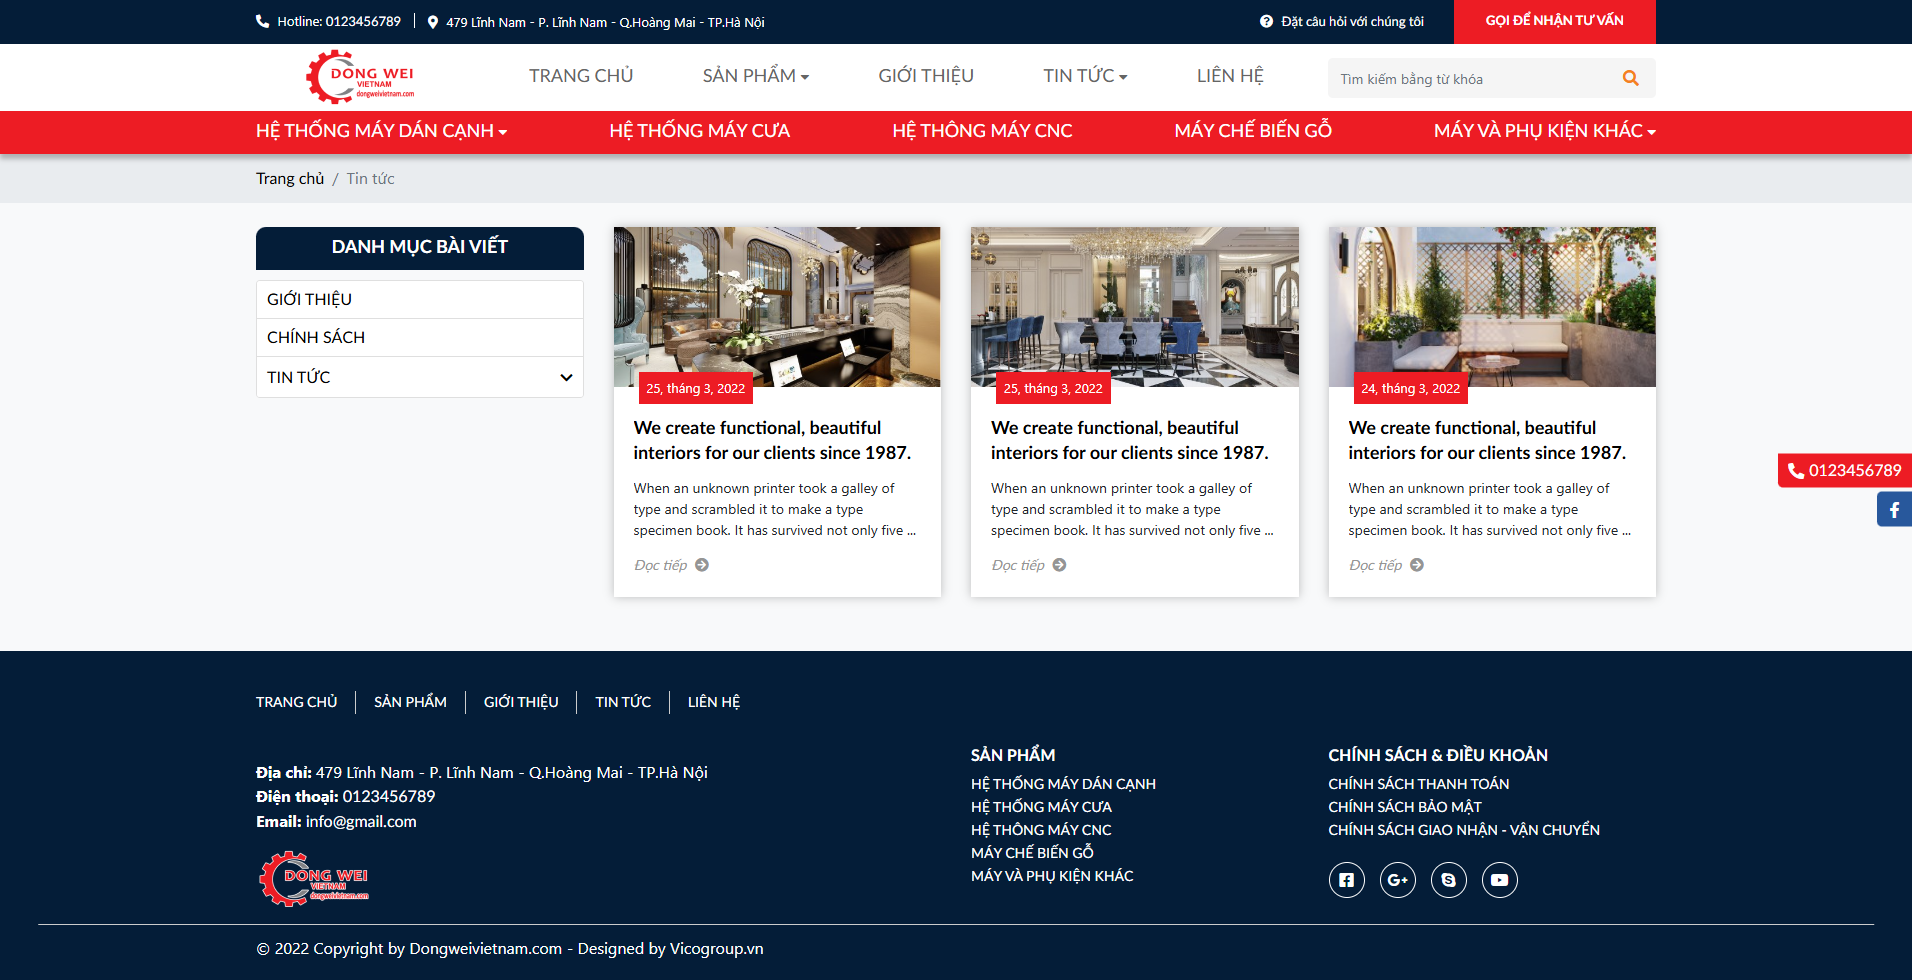This screenshot has height=980, width=1912.
Task: Click the Dong Wei header logo
Action: pyautogui.click(x=360, y=77)
